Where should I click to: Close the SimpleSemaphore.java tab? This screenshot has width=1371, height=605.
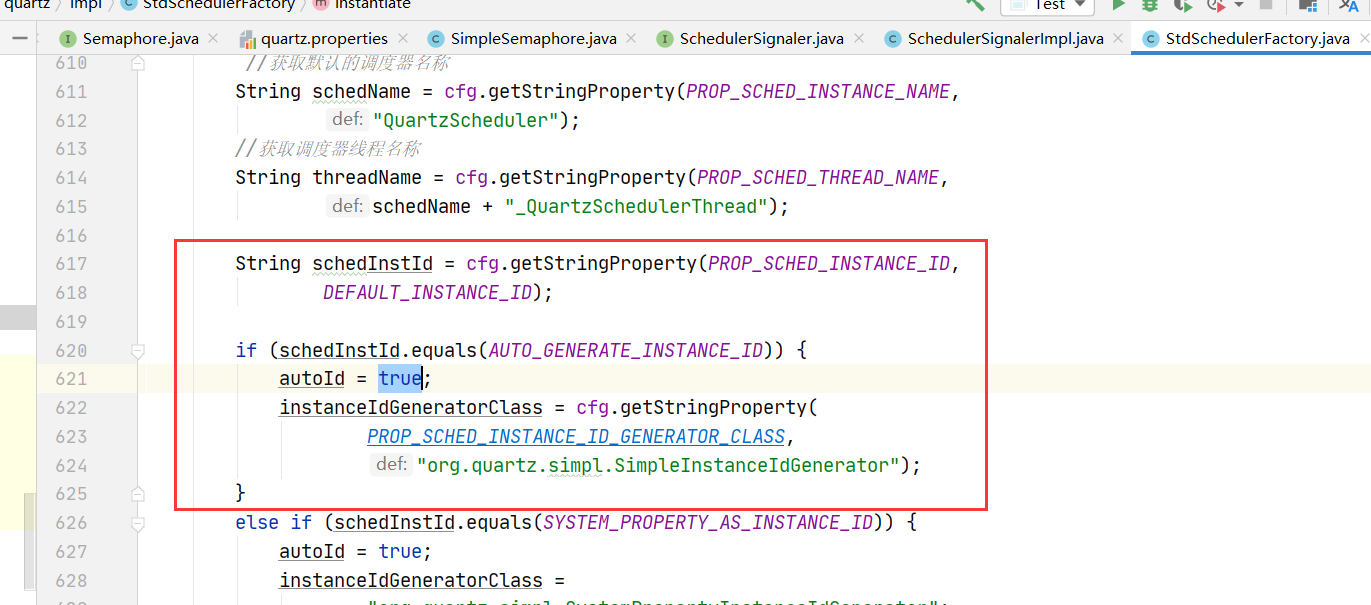point(631,40)
